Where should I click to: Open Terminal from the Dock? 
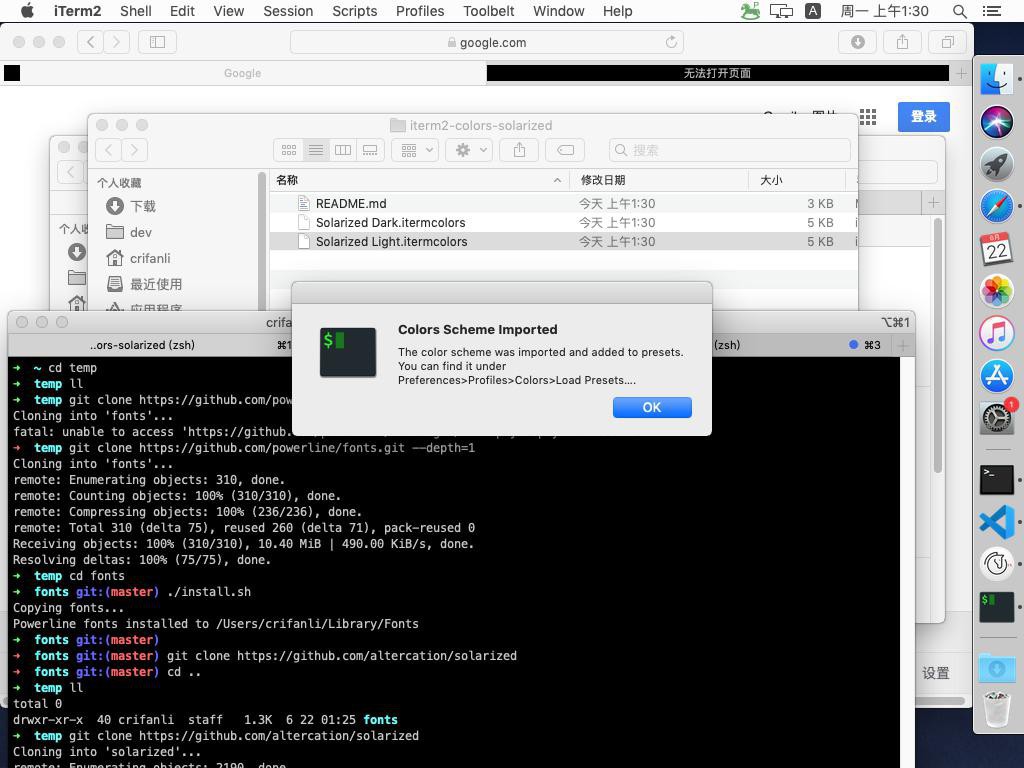point(997,480)
